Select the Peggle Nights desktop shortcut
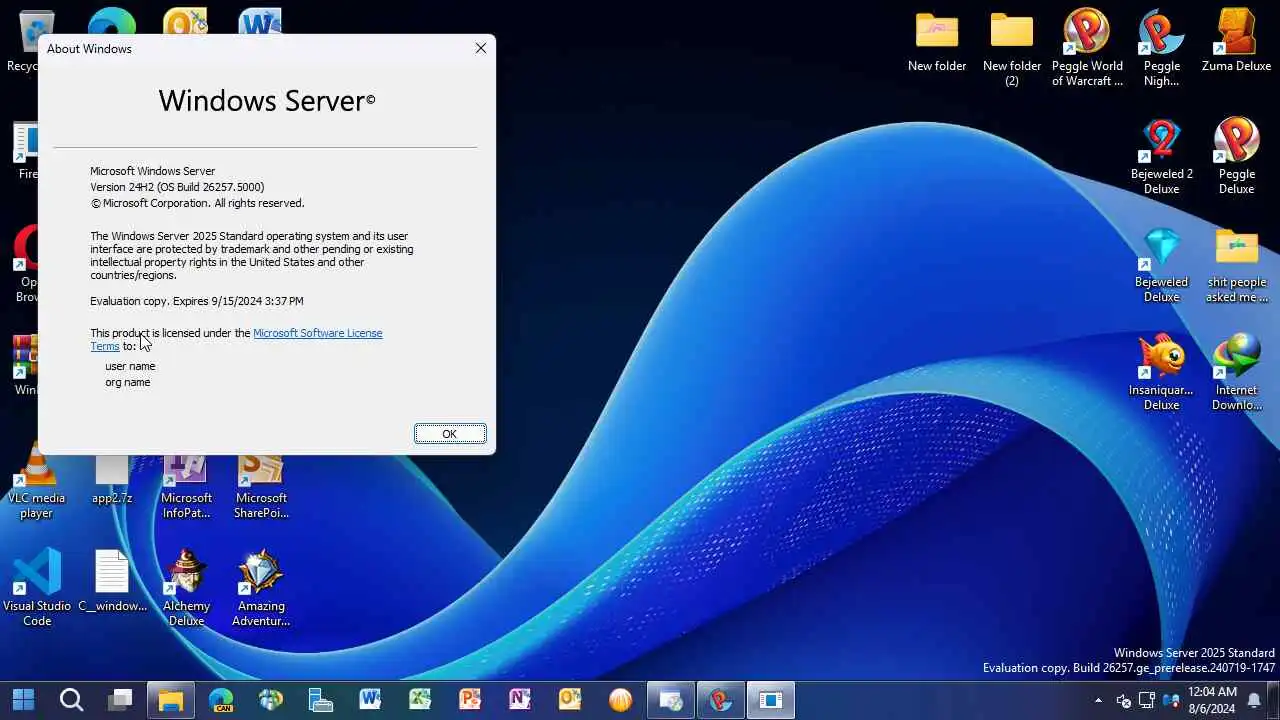 1162,48
